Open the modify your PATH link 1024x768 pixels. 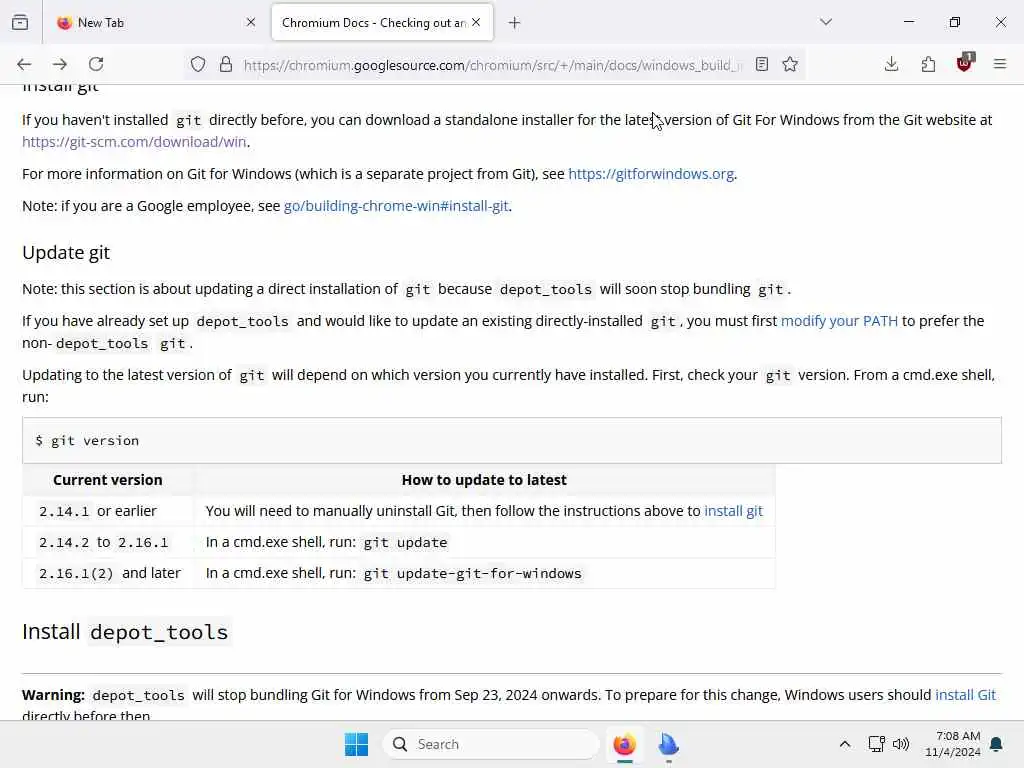(839, 321)
